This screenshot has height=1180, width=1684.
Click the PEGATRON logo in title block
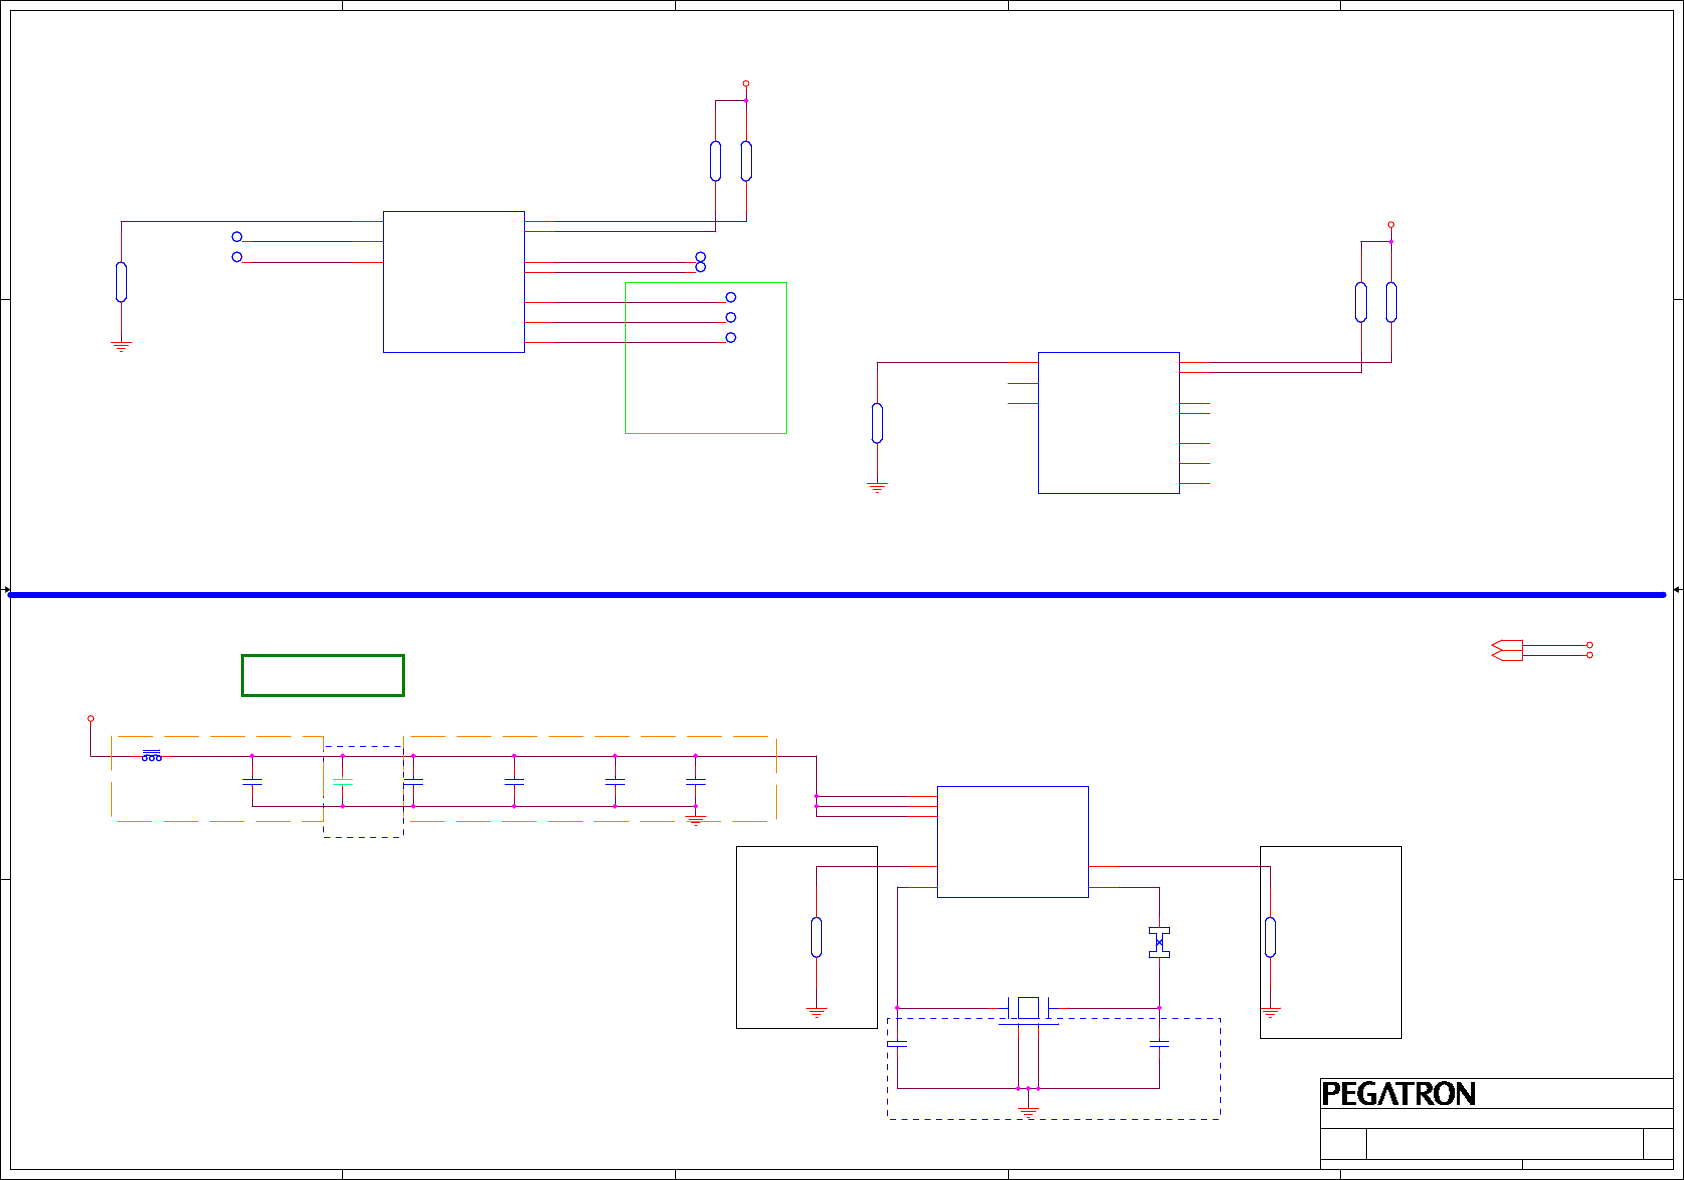[x=1398, y=1094]
